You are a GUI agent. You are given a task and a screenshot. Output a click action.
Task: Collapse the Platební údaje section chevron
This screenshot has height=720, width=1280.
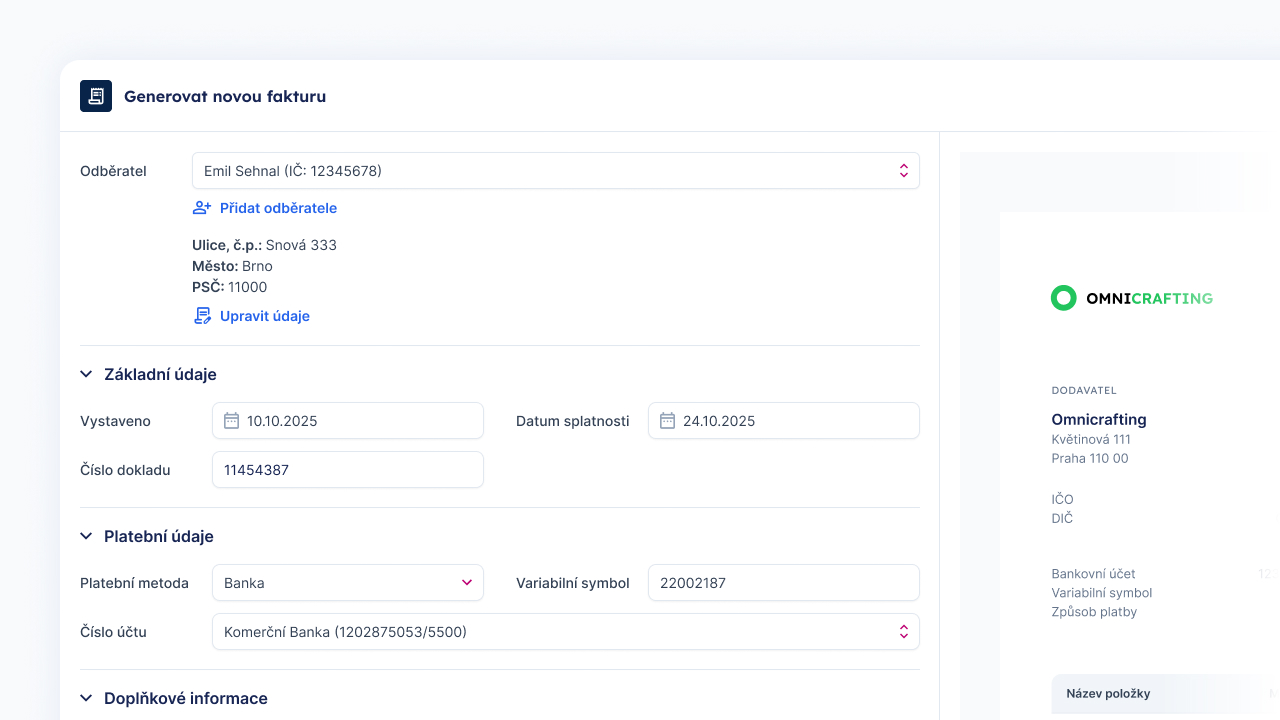(86, 536)
